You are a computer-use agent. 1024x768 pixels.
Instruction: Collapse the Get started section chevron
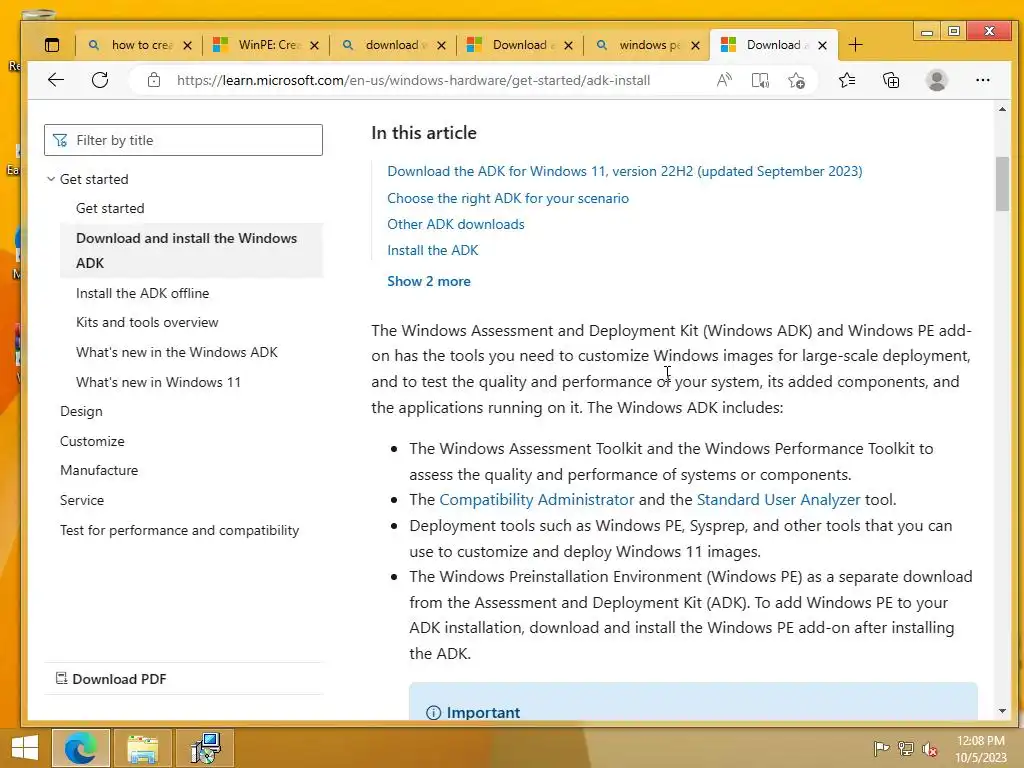click(x=51, y=179)
